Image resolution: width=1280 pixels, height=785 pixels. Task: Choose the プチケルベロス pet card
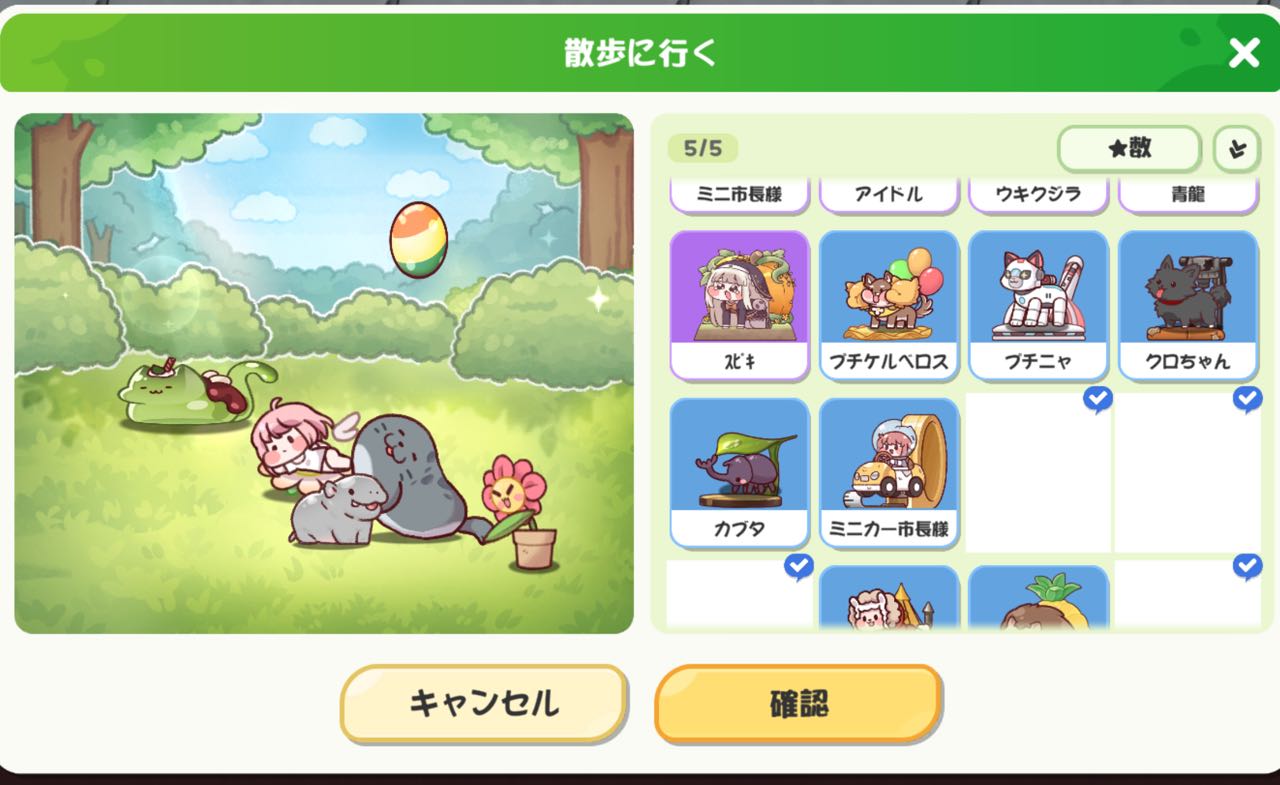coord(889,306)
